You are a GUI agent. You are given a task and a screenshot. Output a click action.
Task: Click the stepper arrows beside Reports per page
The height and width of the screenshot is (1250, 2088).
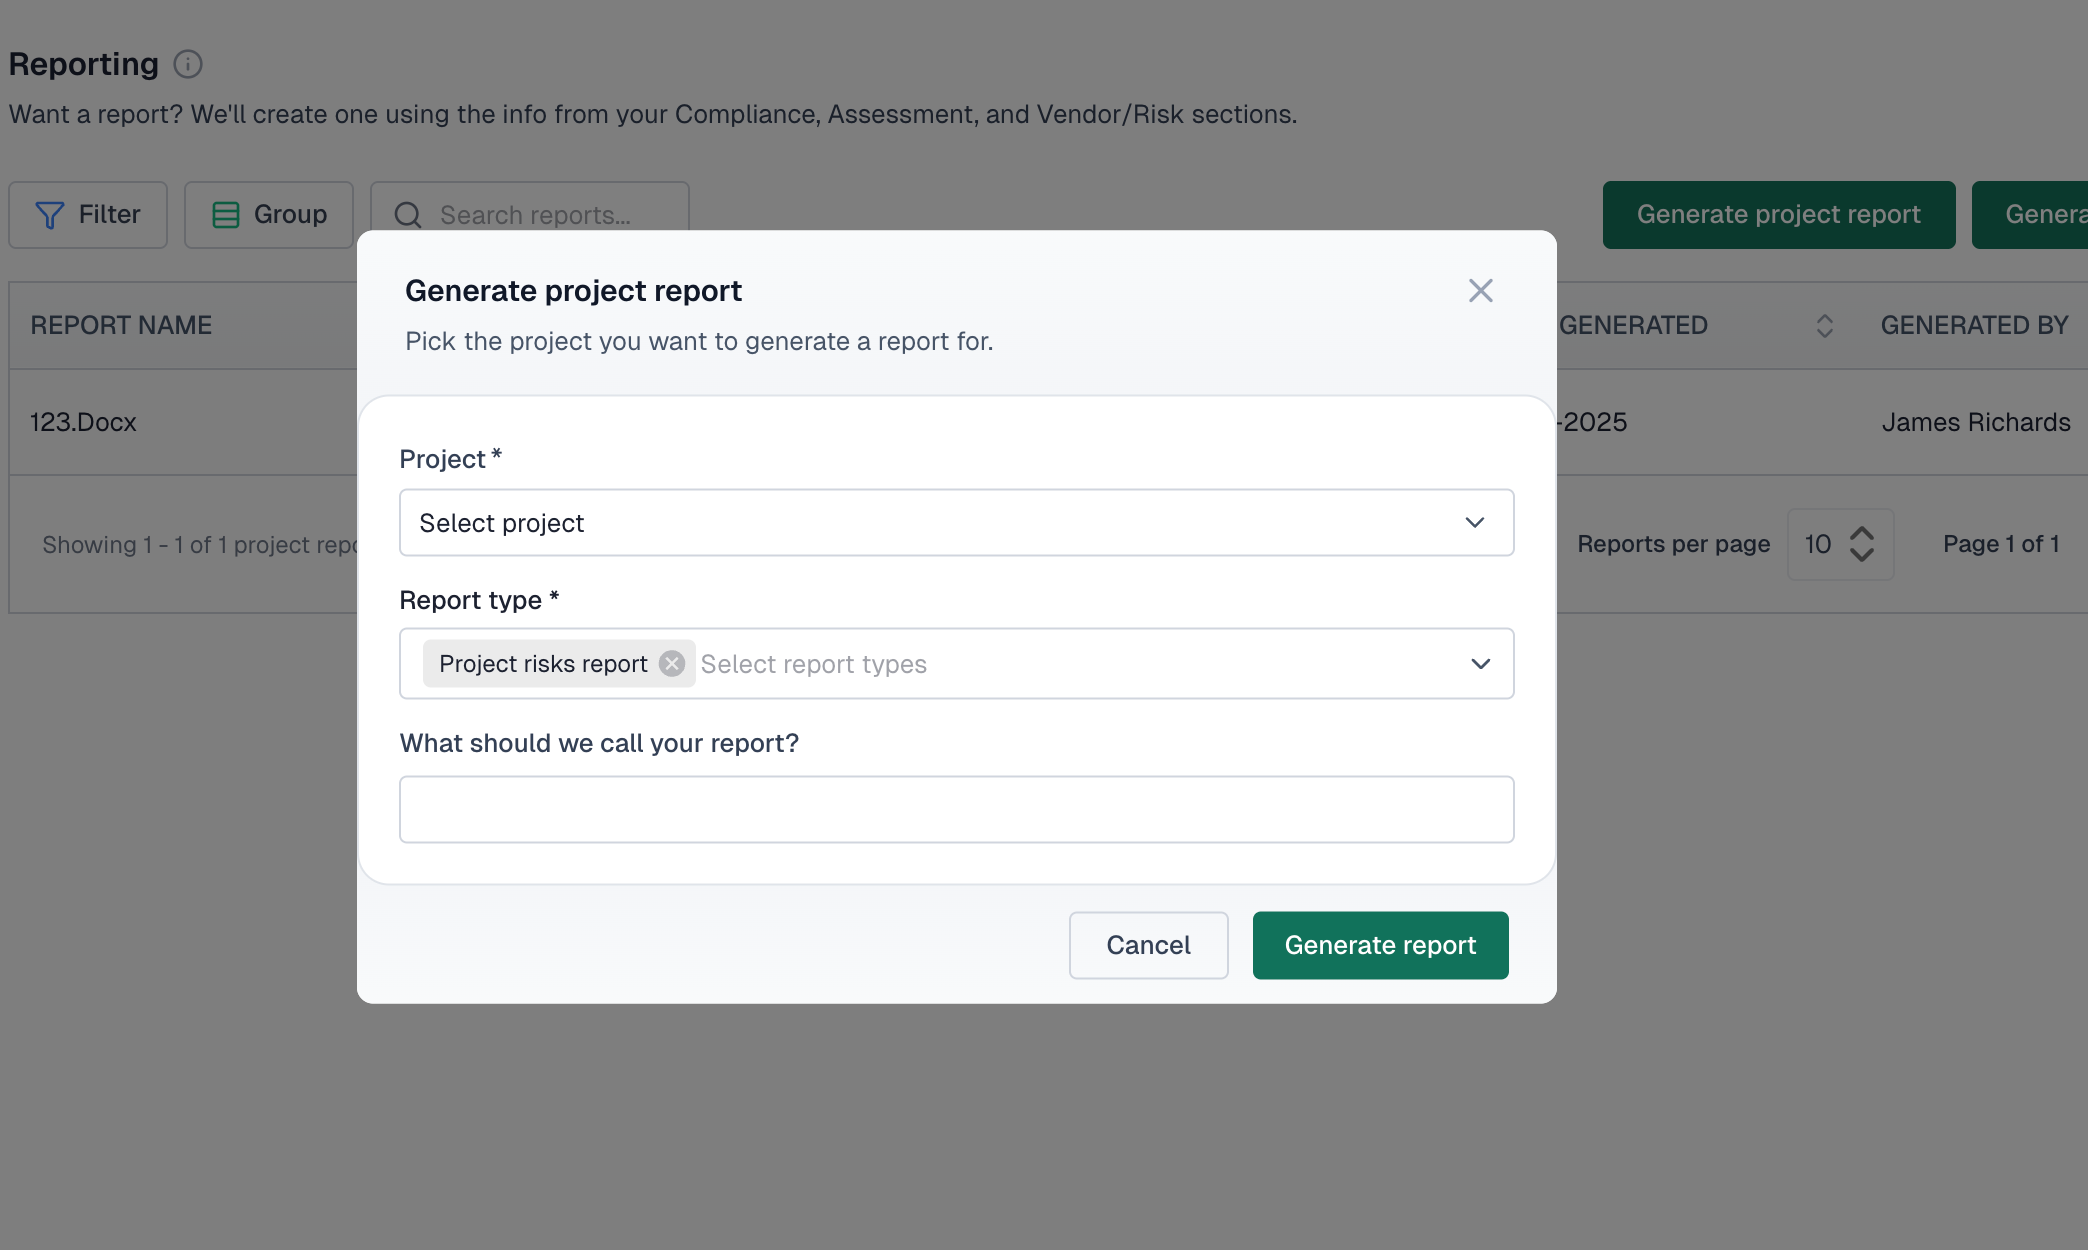coord(1862,544)
